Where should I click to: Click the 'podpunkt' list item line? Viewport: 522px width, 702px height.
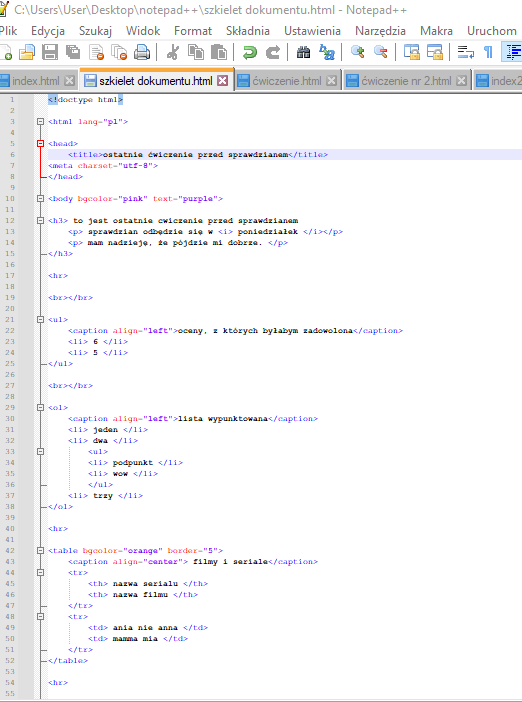click(135, 462)
